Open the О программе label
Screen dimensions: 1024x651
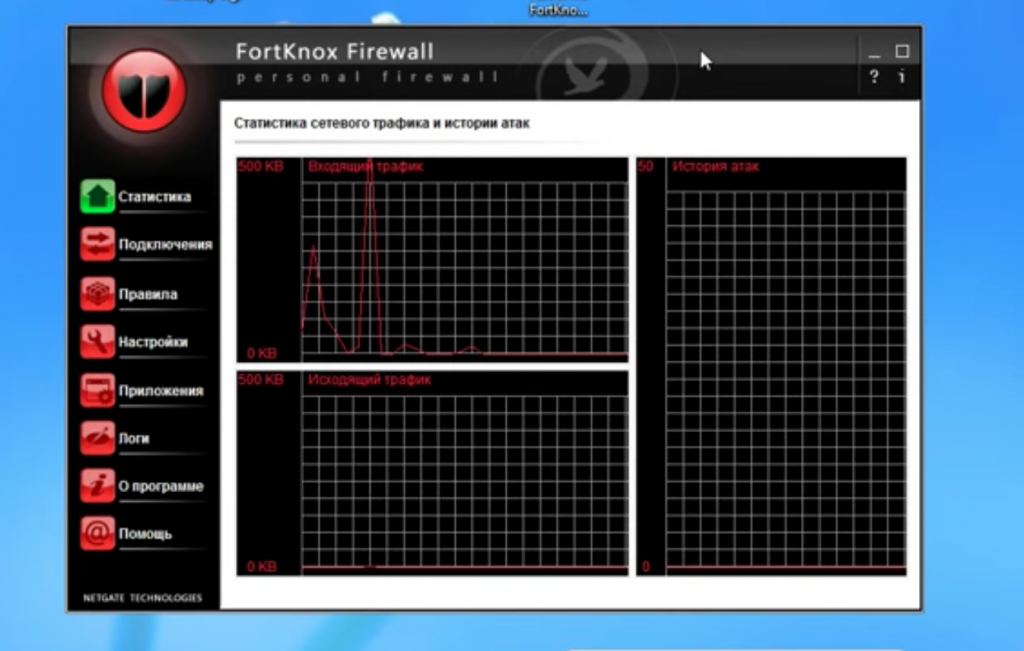click(161, 486)
